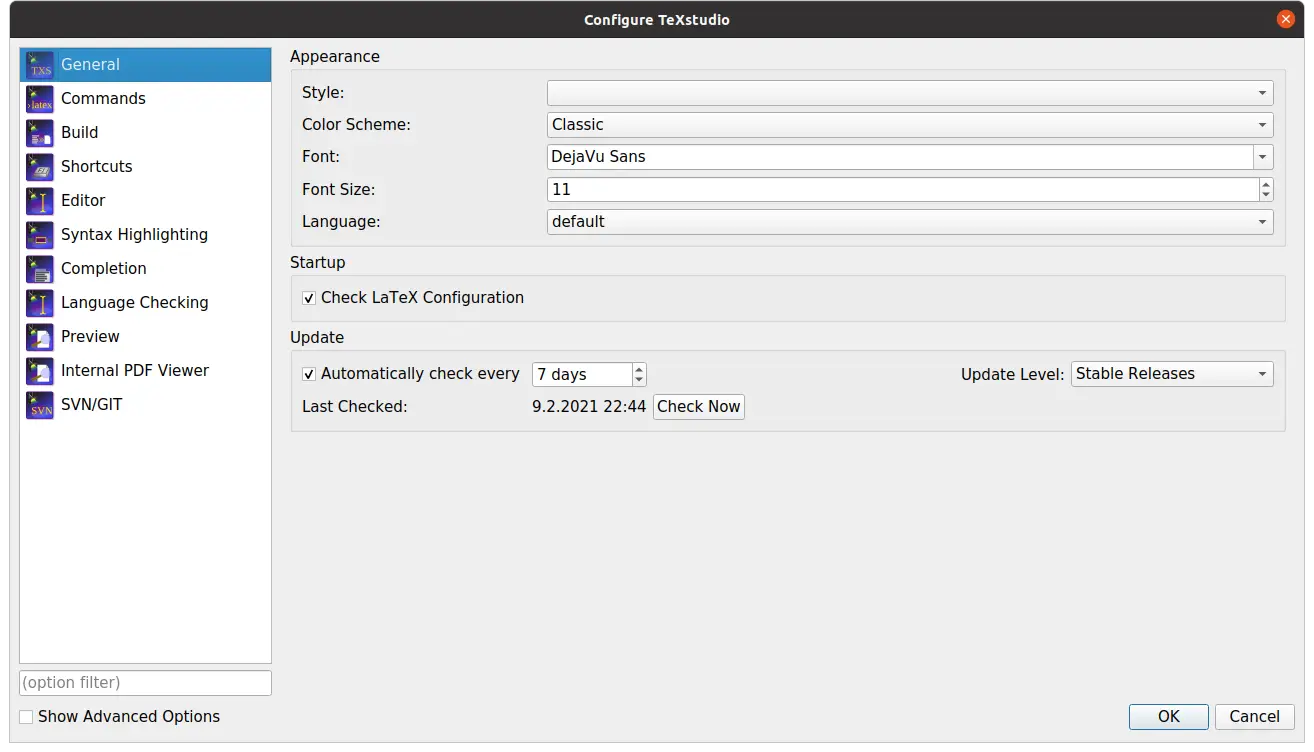
Task: Disable Automatically check every checkbox
Action: point(309,374)
